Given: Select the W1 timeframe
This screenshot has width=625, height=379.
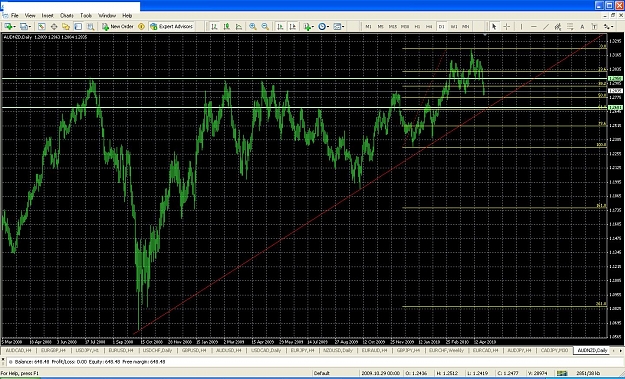Looking at the screenshot, I should point(454,26).
